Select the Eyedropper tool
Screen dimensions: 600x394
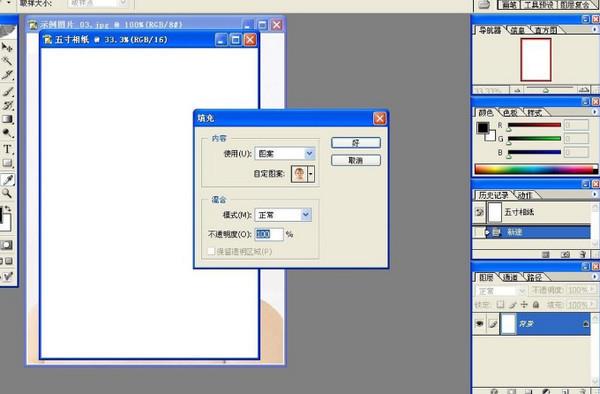click(7, 179)
